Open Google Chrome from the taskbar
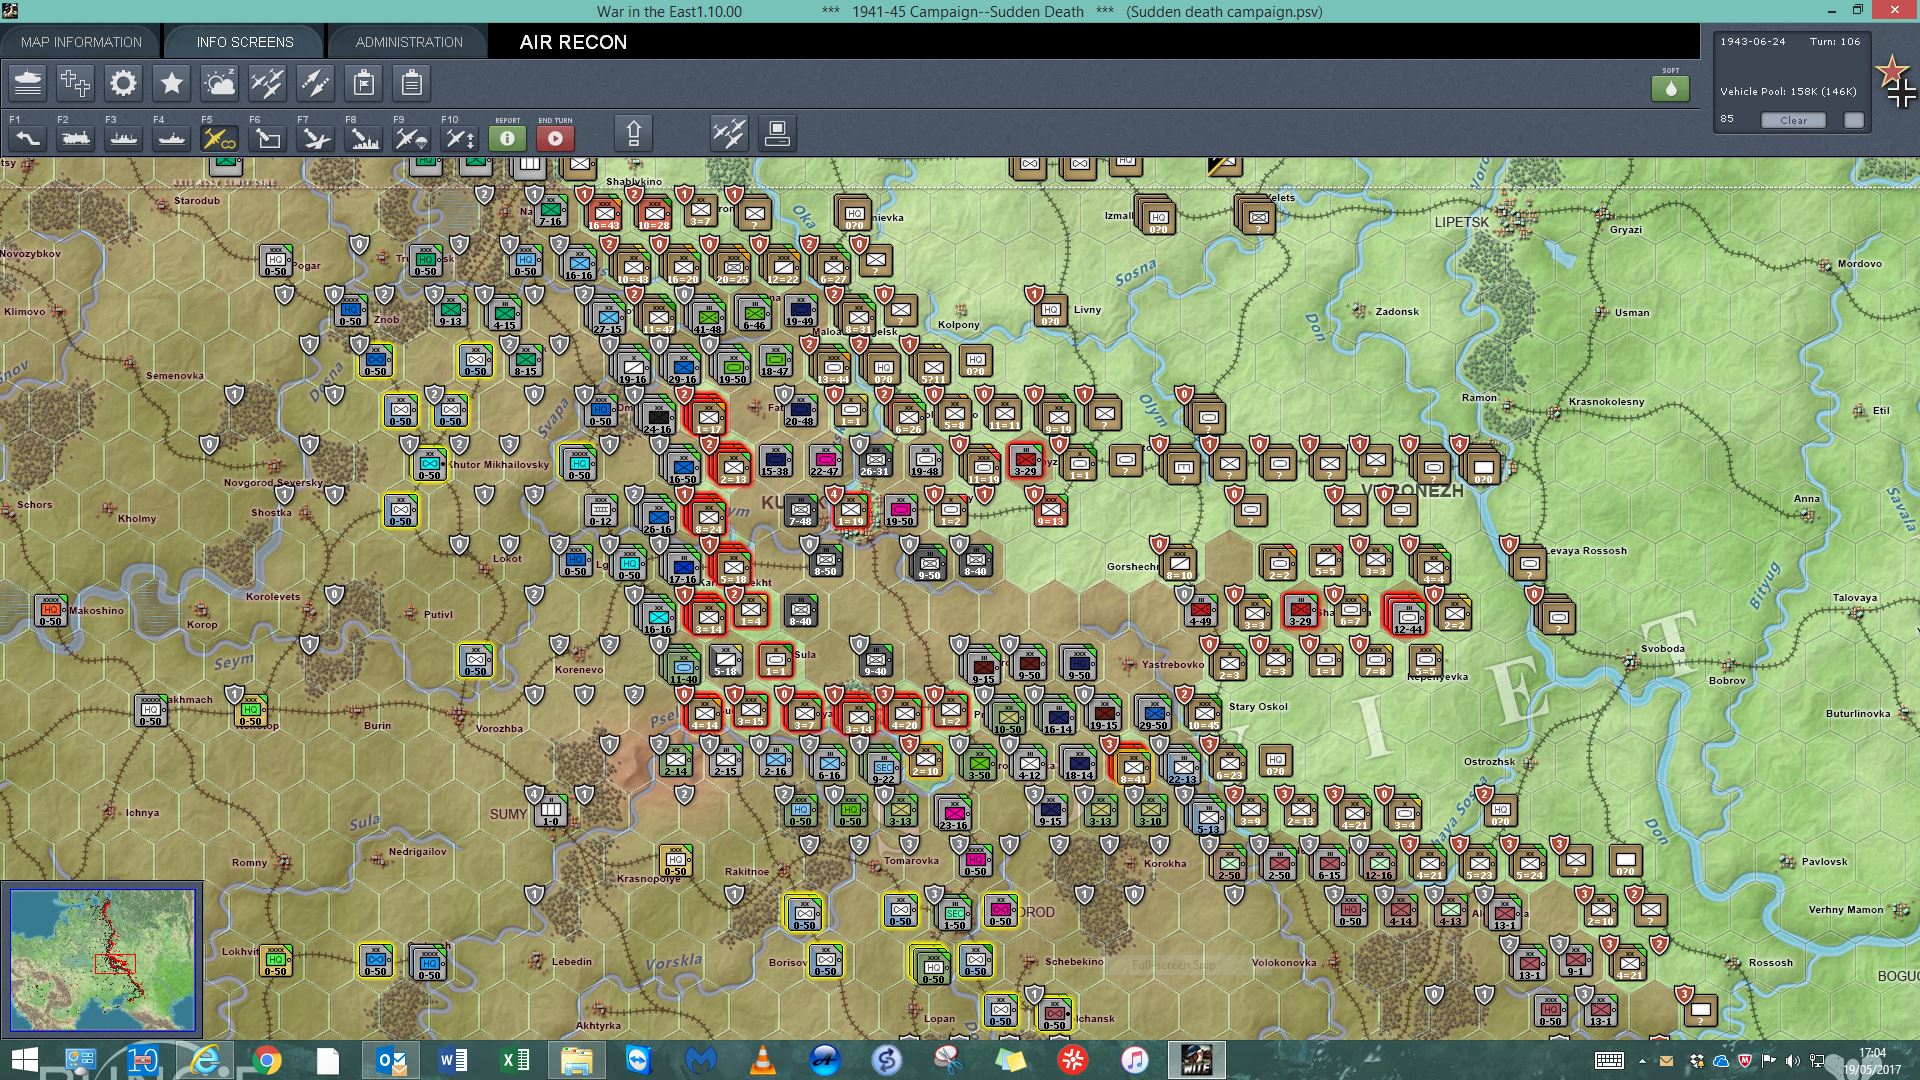The width and height of the screenshot is (1920, 1080). tap(267, 1059)
